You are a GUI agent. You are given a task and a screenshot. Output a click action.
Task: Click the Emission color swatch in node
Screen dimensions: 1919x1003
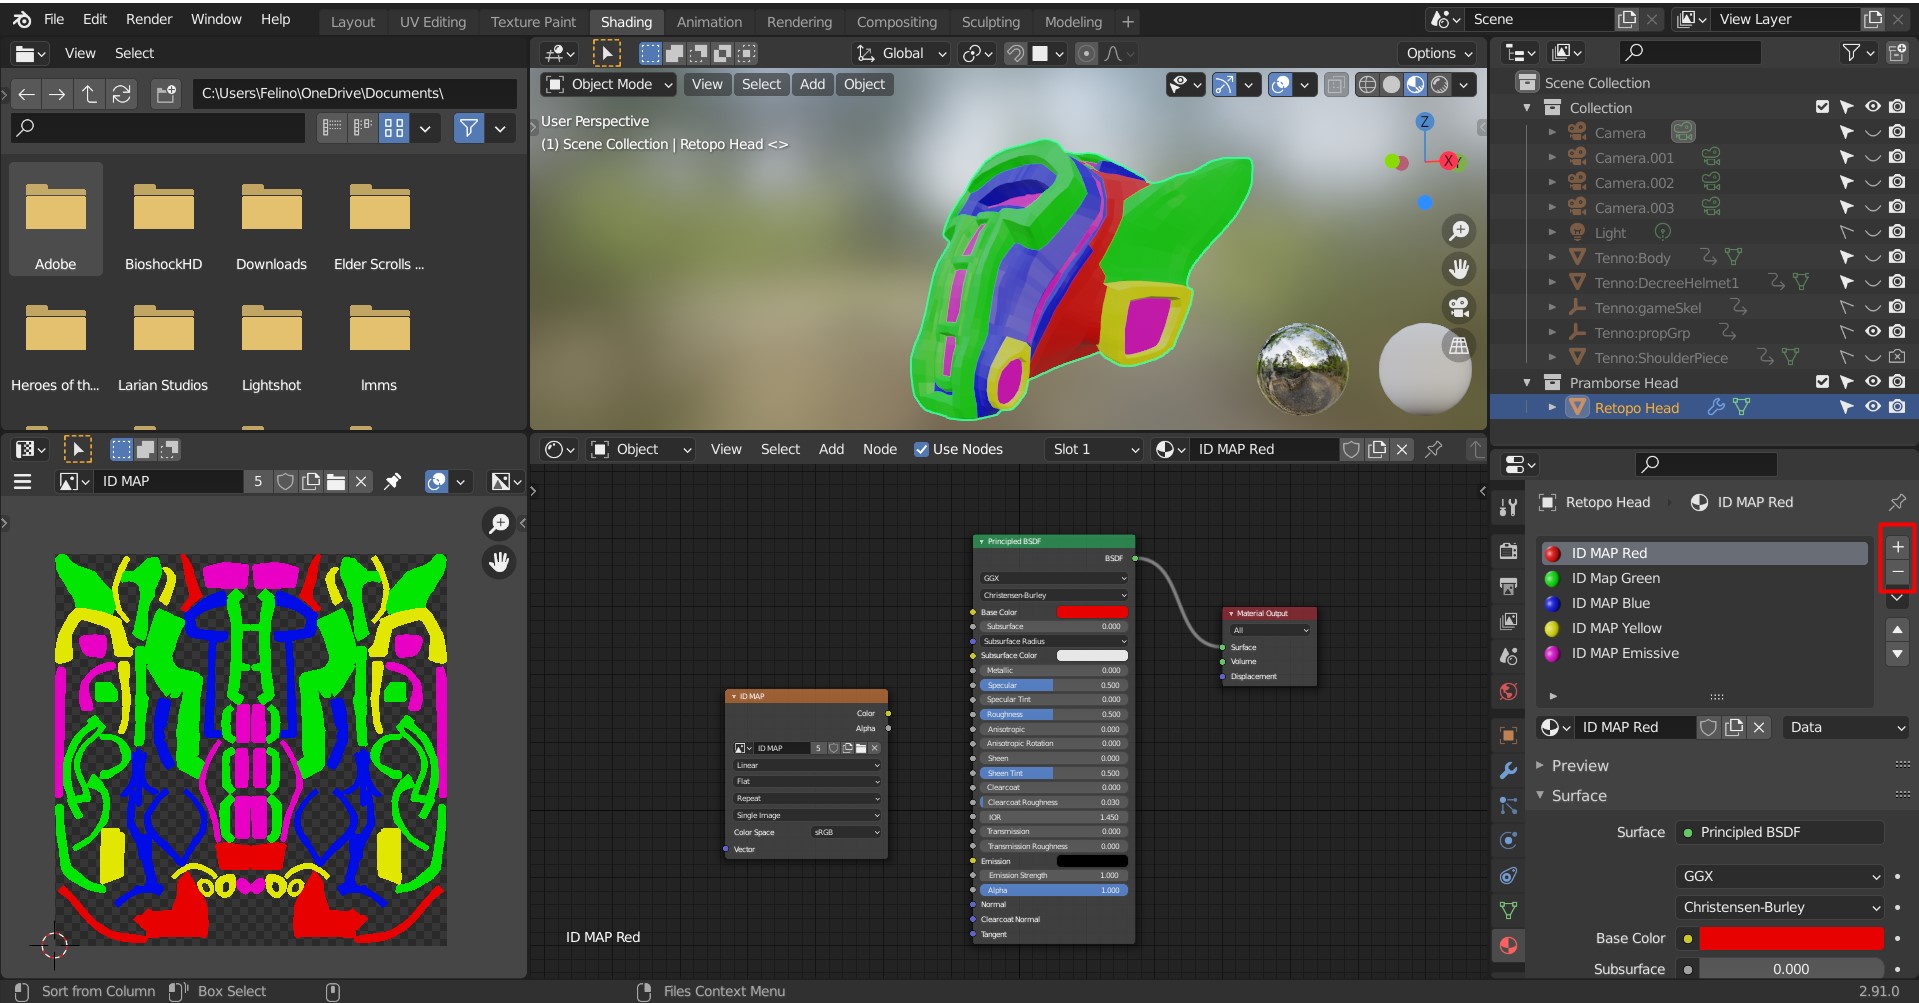pyautogui.click(x=1092, y=861)
